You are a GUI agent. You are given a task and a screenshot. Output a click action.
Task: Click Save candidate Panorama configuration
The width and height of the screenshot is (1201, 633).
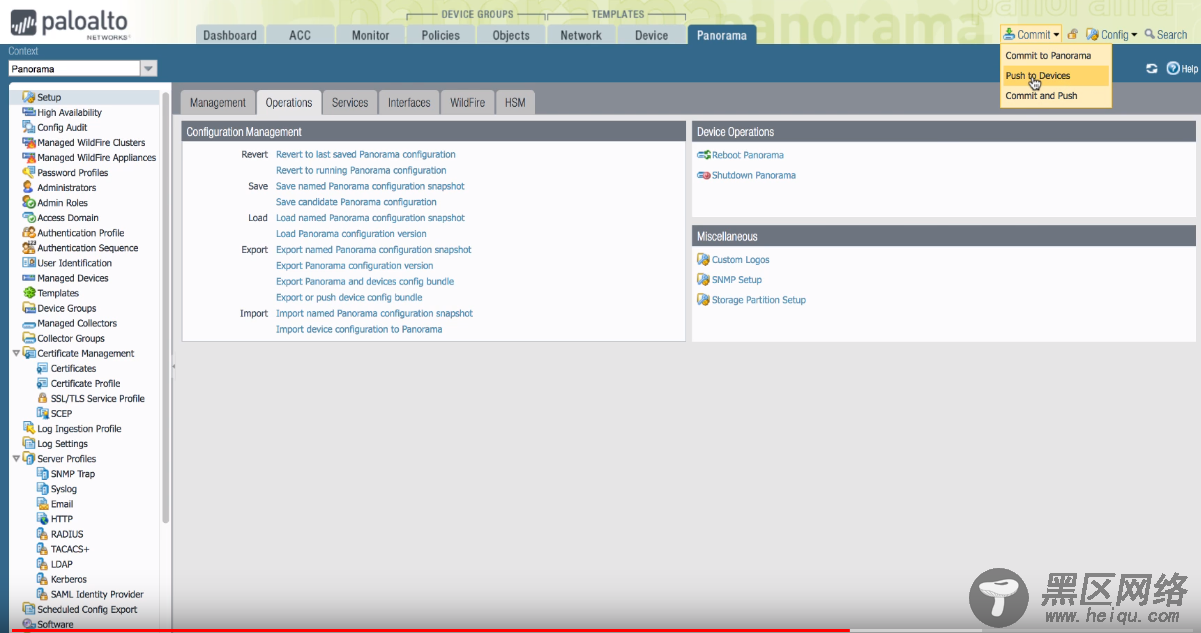356,202
